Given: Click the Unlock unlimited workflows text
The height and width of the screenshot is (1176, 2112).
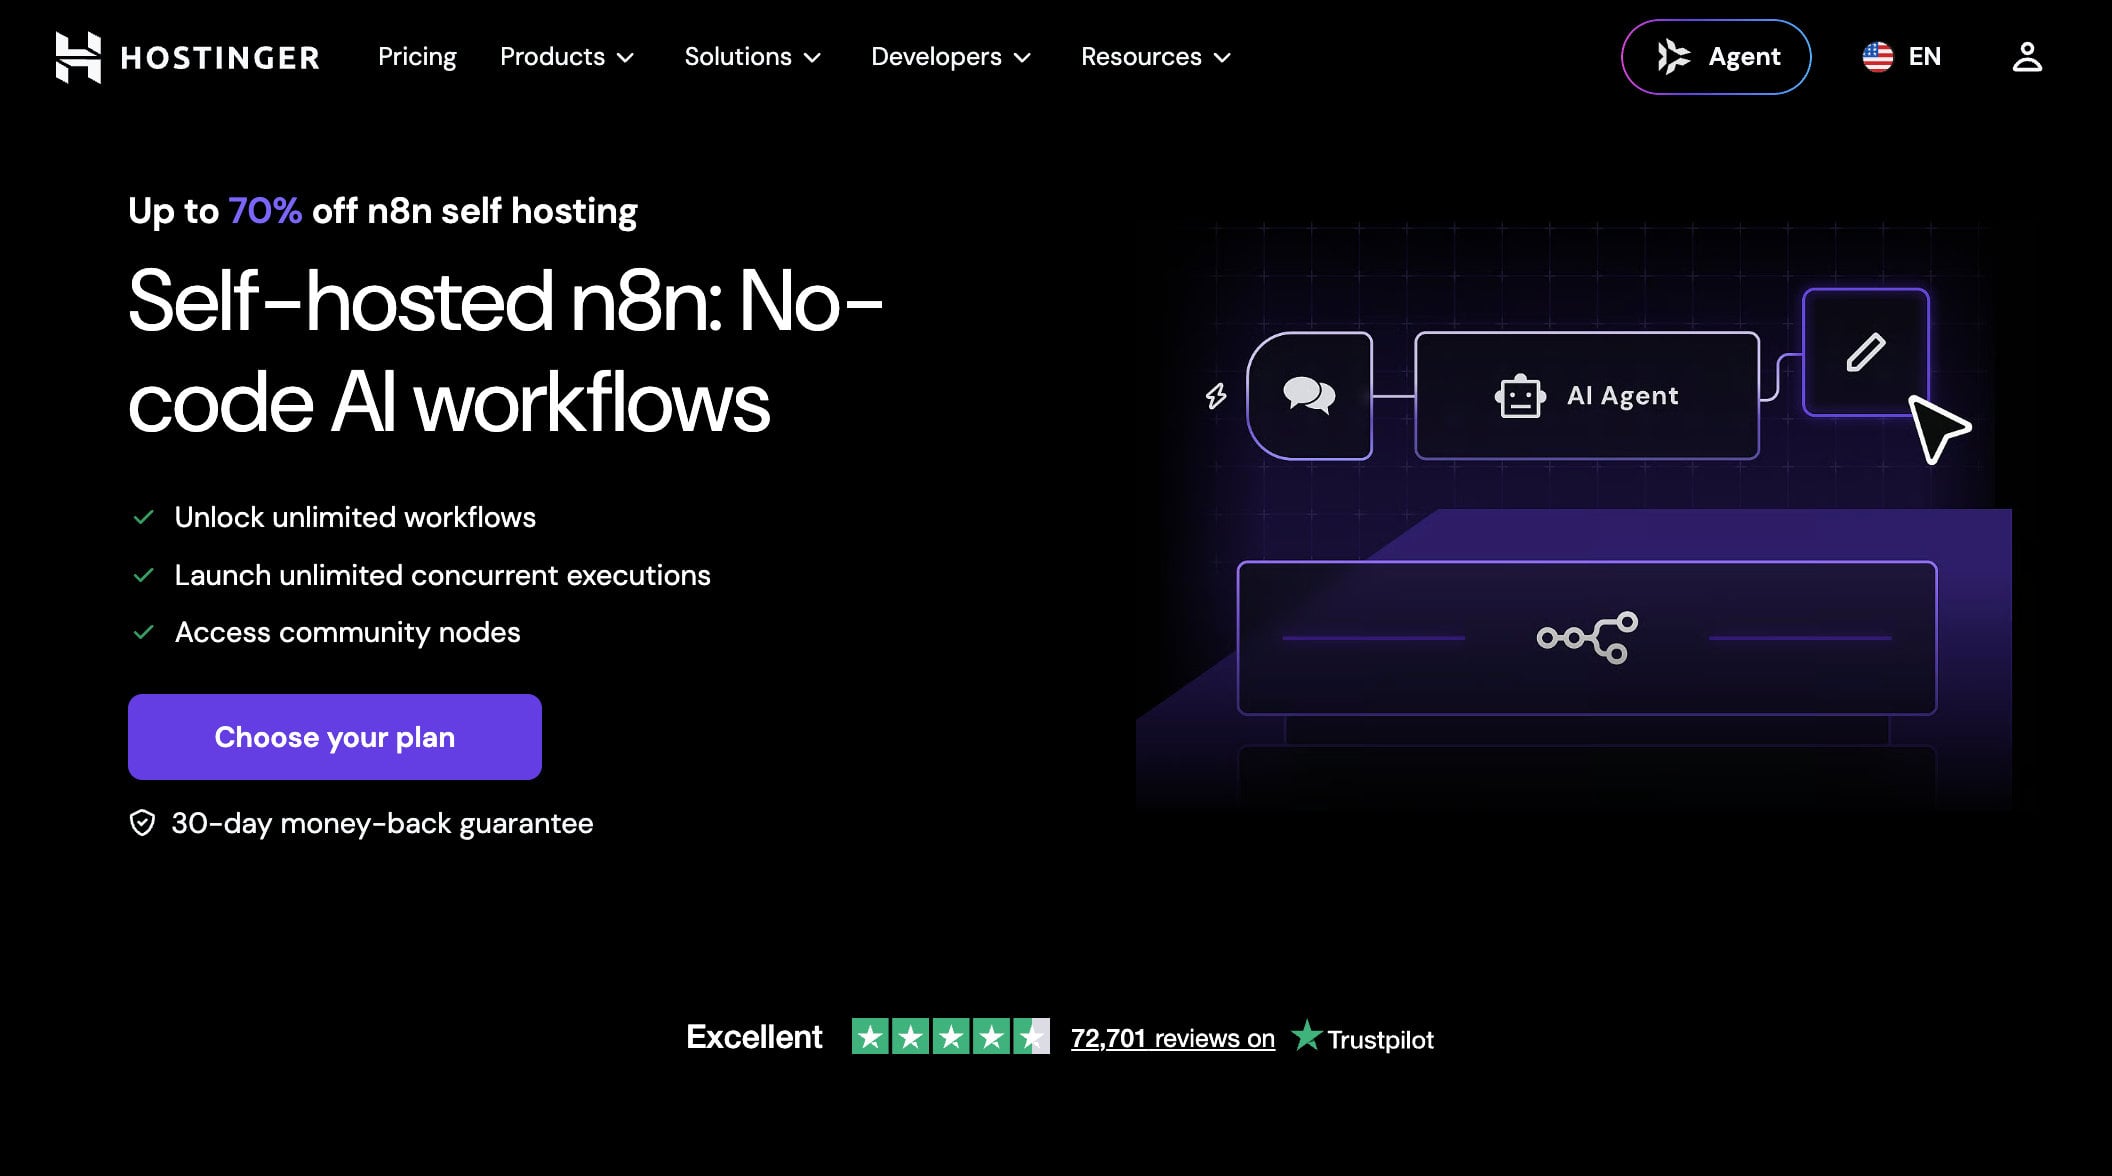Looking at the screenshot, I should point(355,517).
